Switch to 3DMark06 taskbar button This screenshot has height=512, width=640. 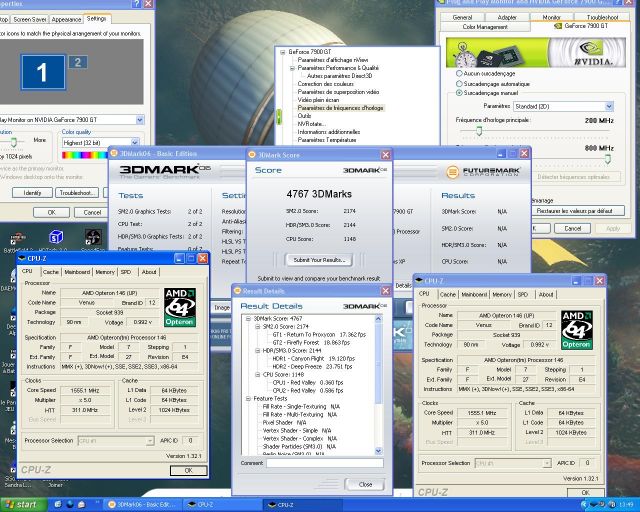point(143,505)
